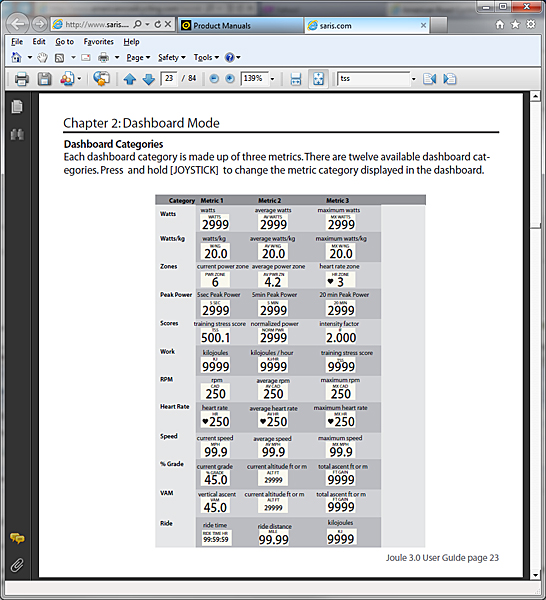Click the Chapter 2: Dashboard Mode title

pyautogui.click(x=141, y=123)
